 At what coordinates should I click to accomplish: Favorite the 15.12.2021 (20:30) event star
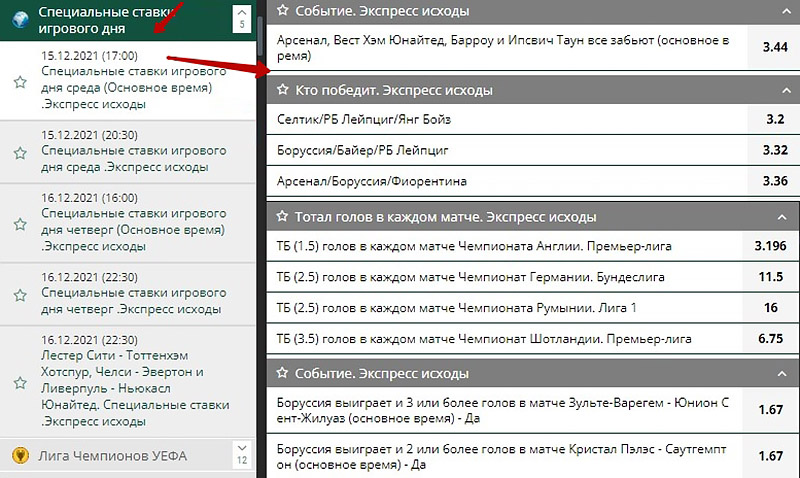click(20, 153)
